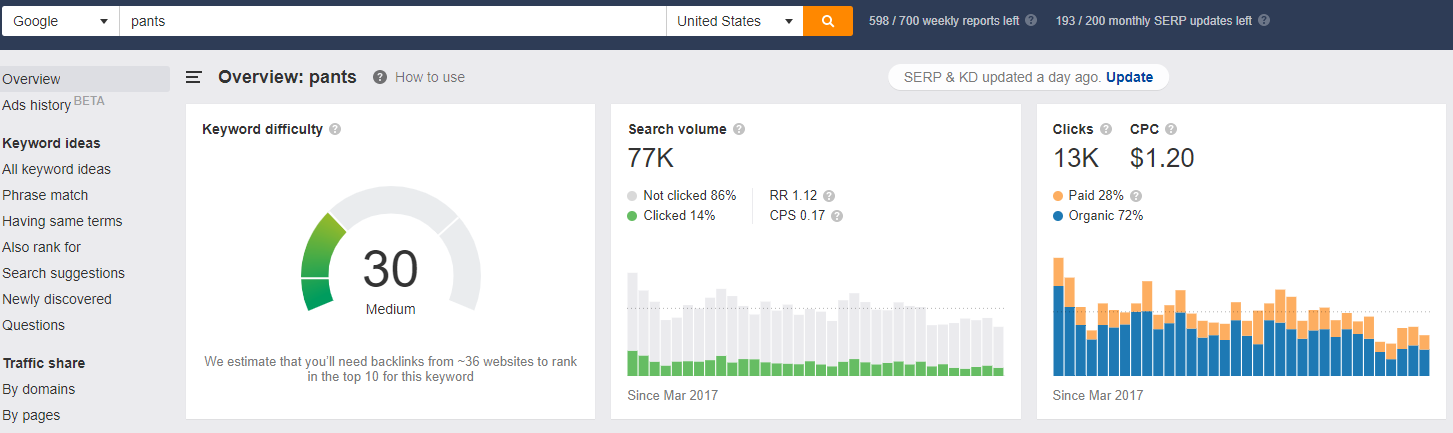
Task: Open Phrase match report
Action: 45,195
